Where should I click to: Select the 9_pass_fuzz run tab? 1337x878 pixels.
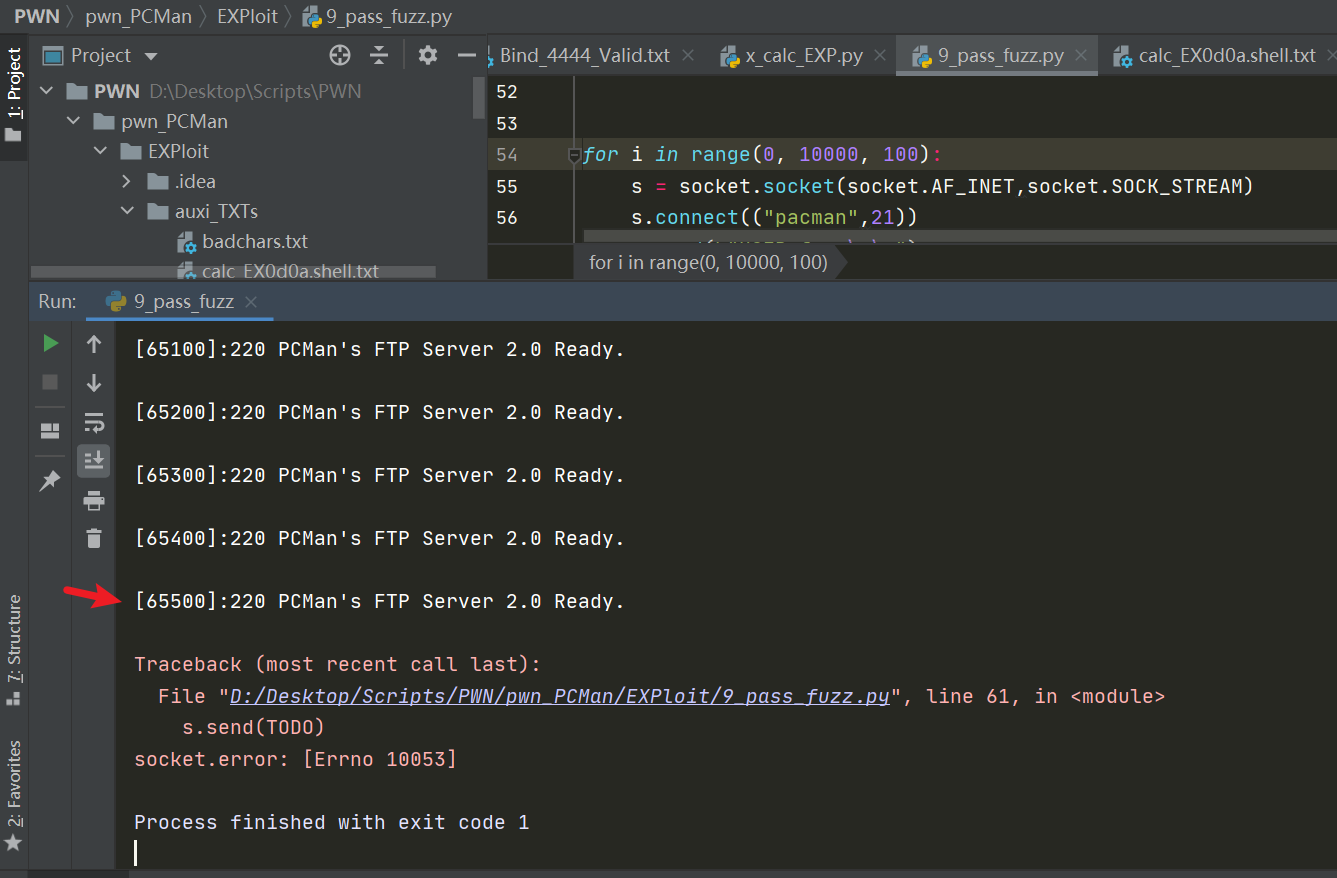coord(183,301)
